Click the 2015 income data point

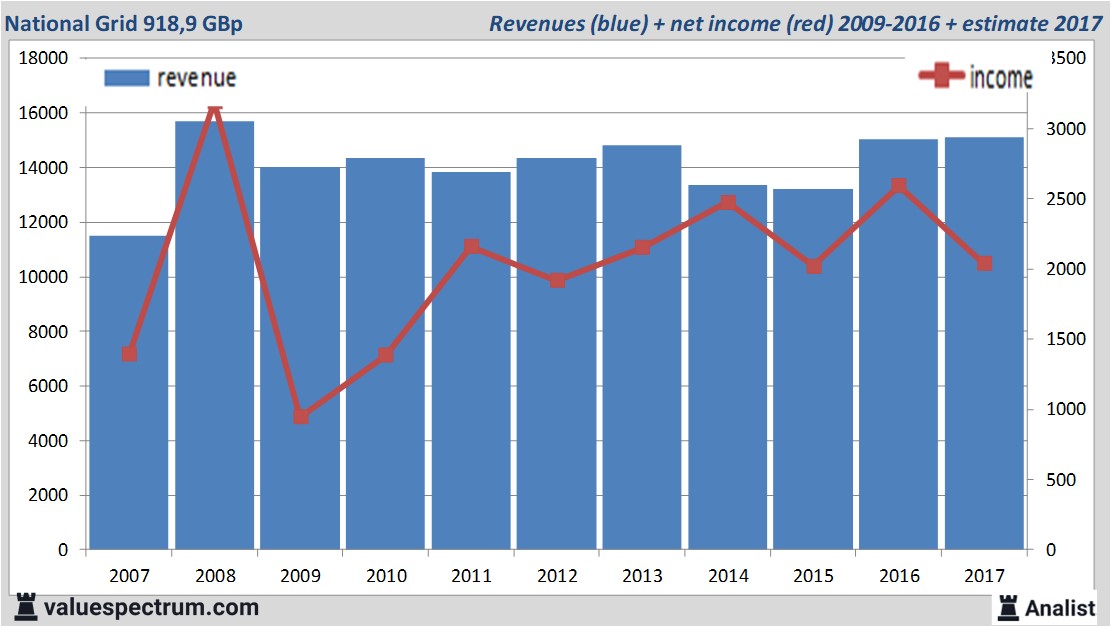click(814, 266)
